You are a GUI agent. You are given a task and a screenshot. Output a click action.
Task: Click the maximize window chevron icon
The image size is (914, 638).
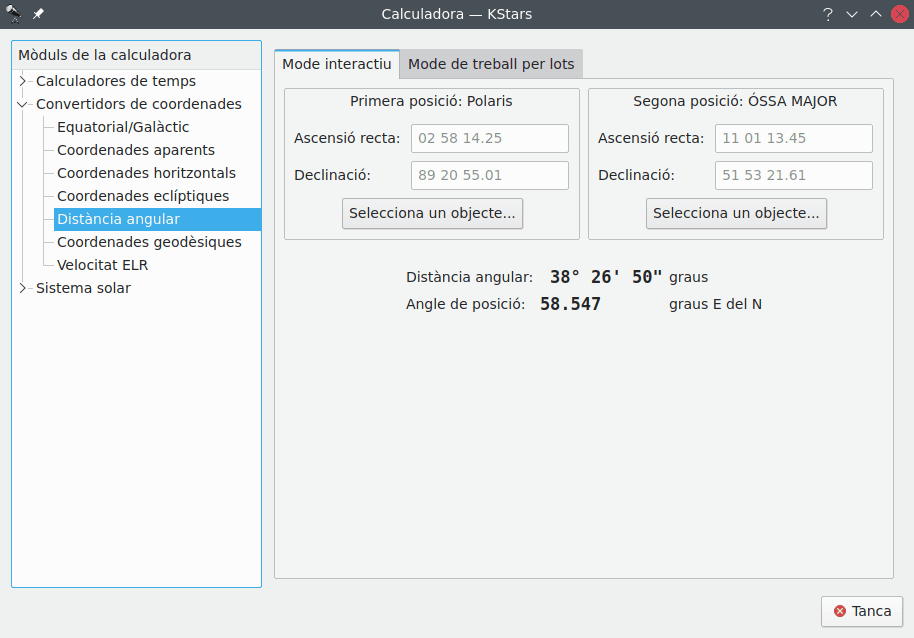click(x=876, y=14)
